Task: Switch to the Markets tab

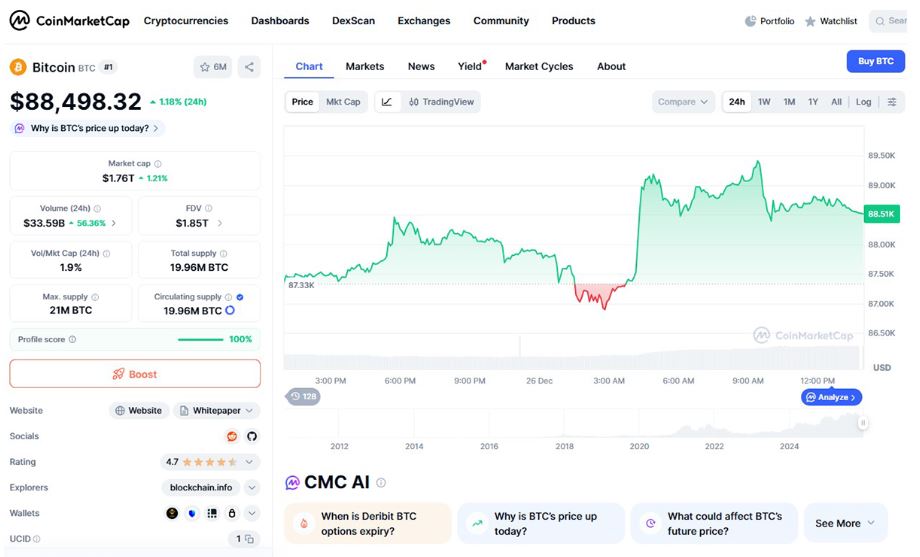Action: (x=365, y=66)
